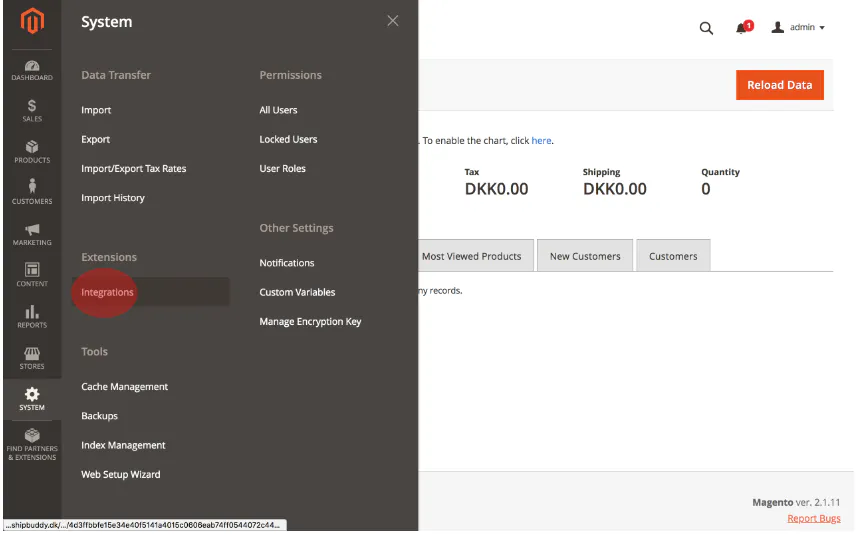Open Backups under Tools
Viewport: 856px width, 534px height.
pos(99,416)
